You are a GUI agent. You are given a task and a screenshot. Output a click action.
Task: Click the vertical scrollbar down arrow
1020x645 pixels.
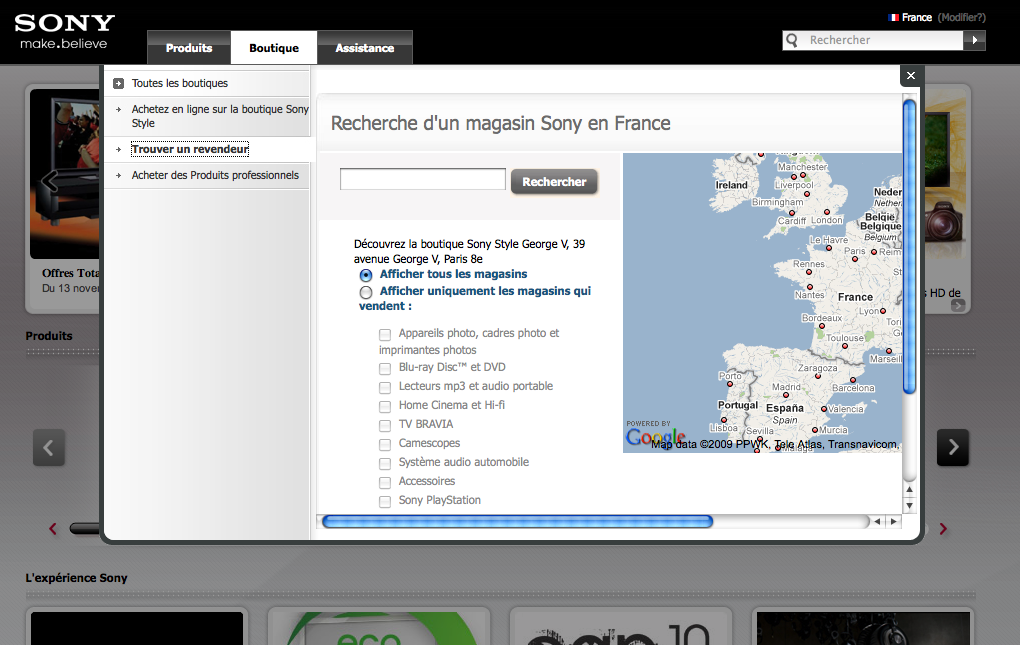(909, 505)
